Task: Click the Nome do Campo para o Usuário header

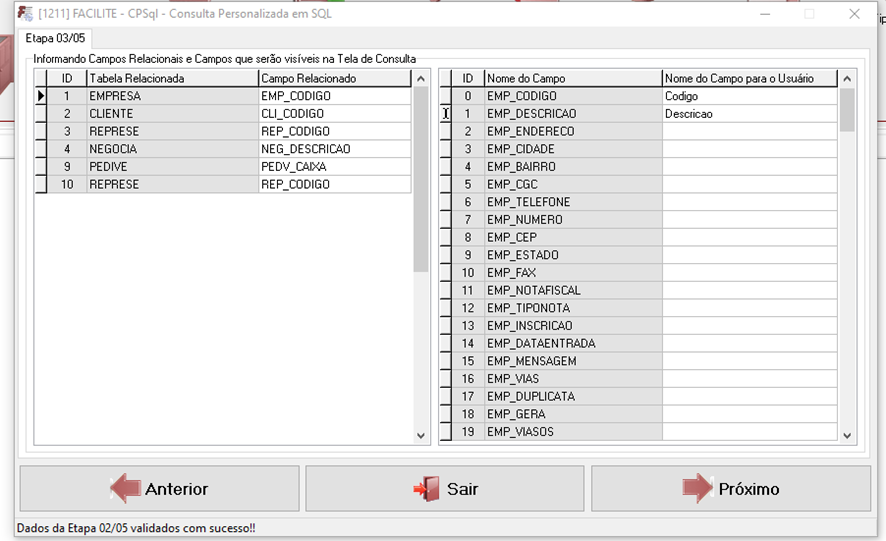Action: point(749,79)
